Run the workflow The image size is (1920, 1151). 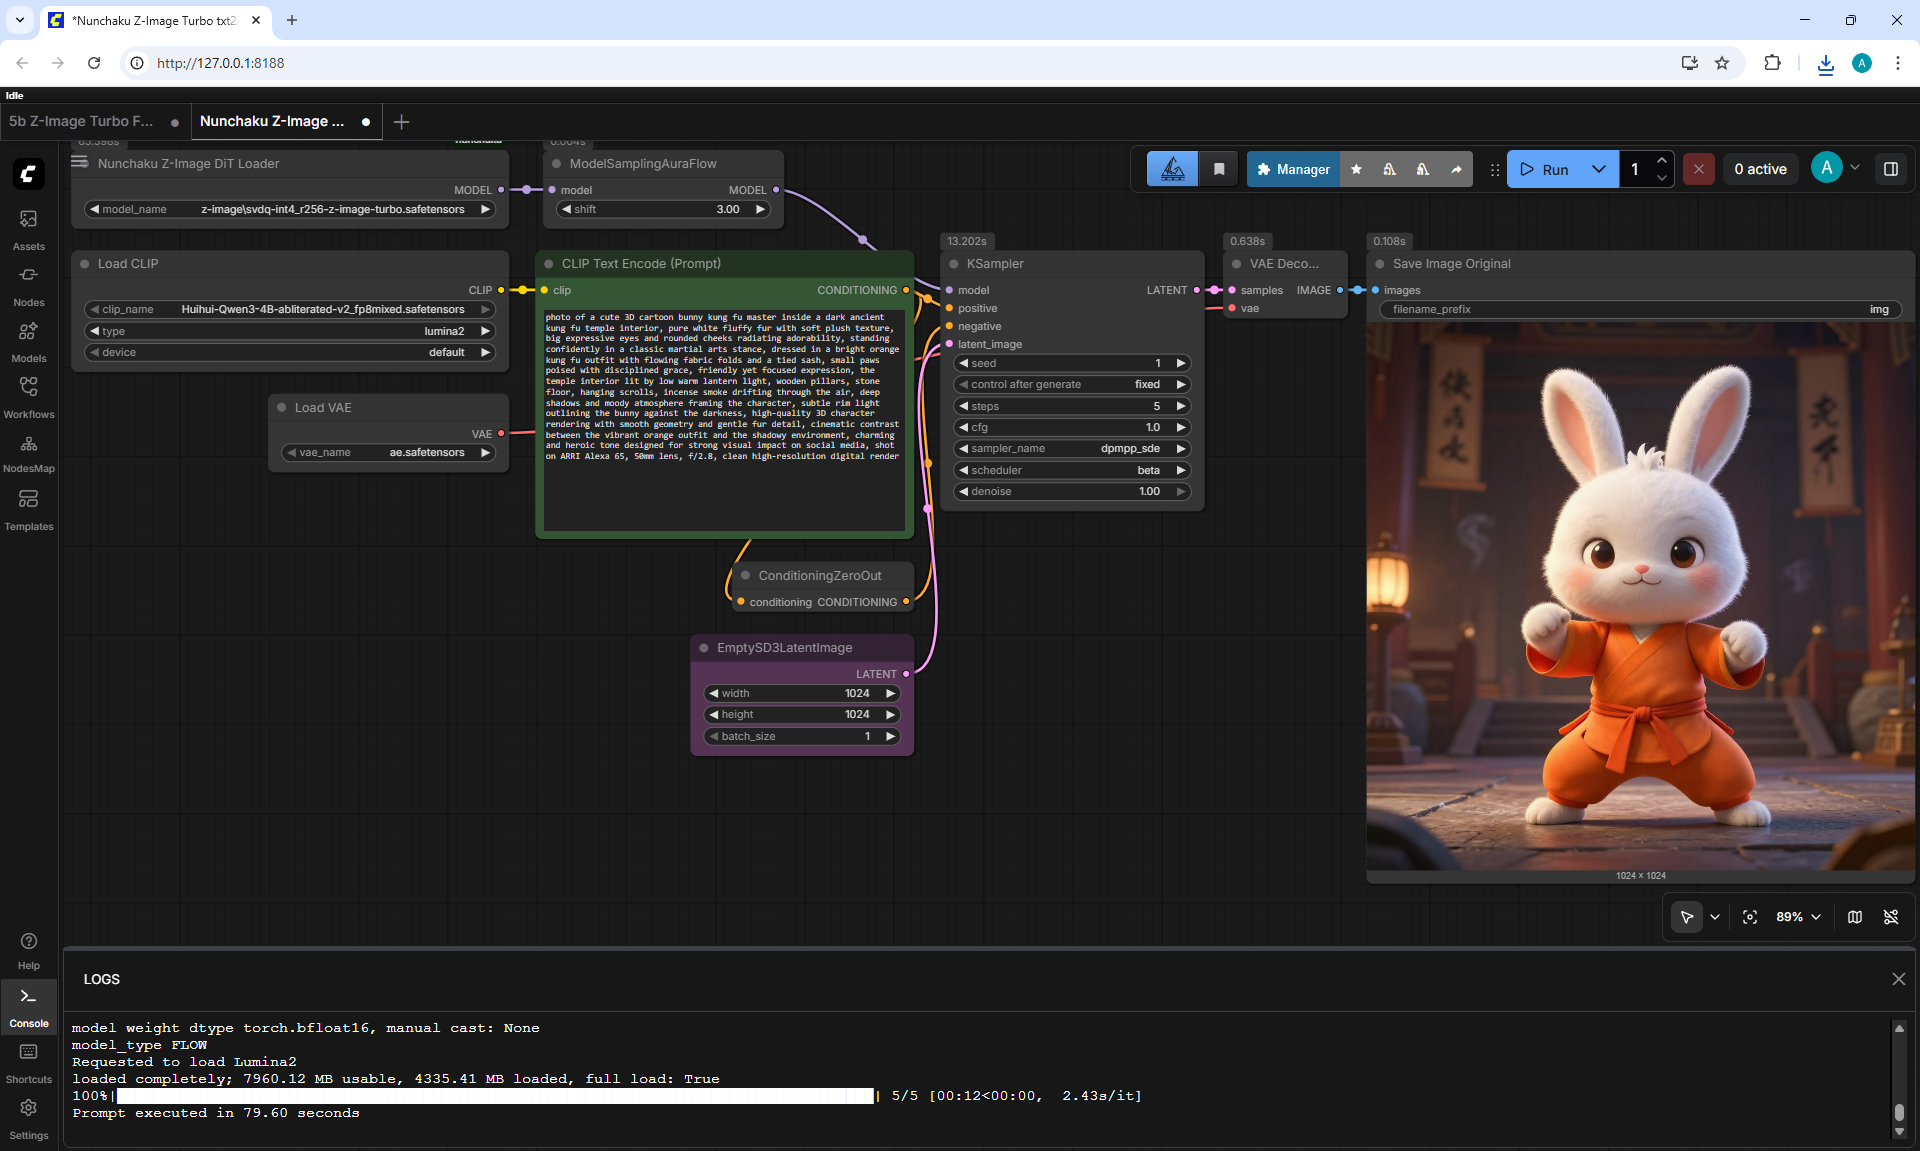[1545, 169]
